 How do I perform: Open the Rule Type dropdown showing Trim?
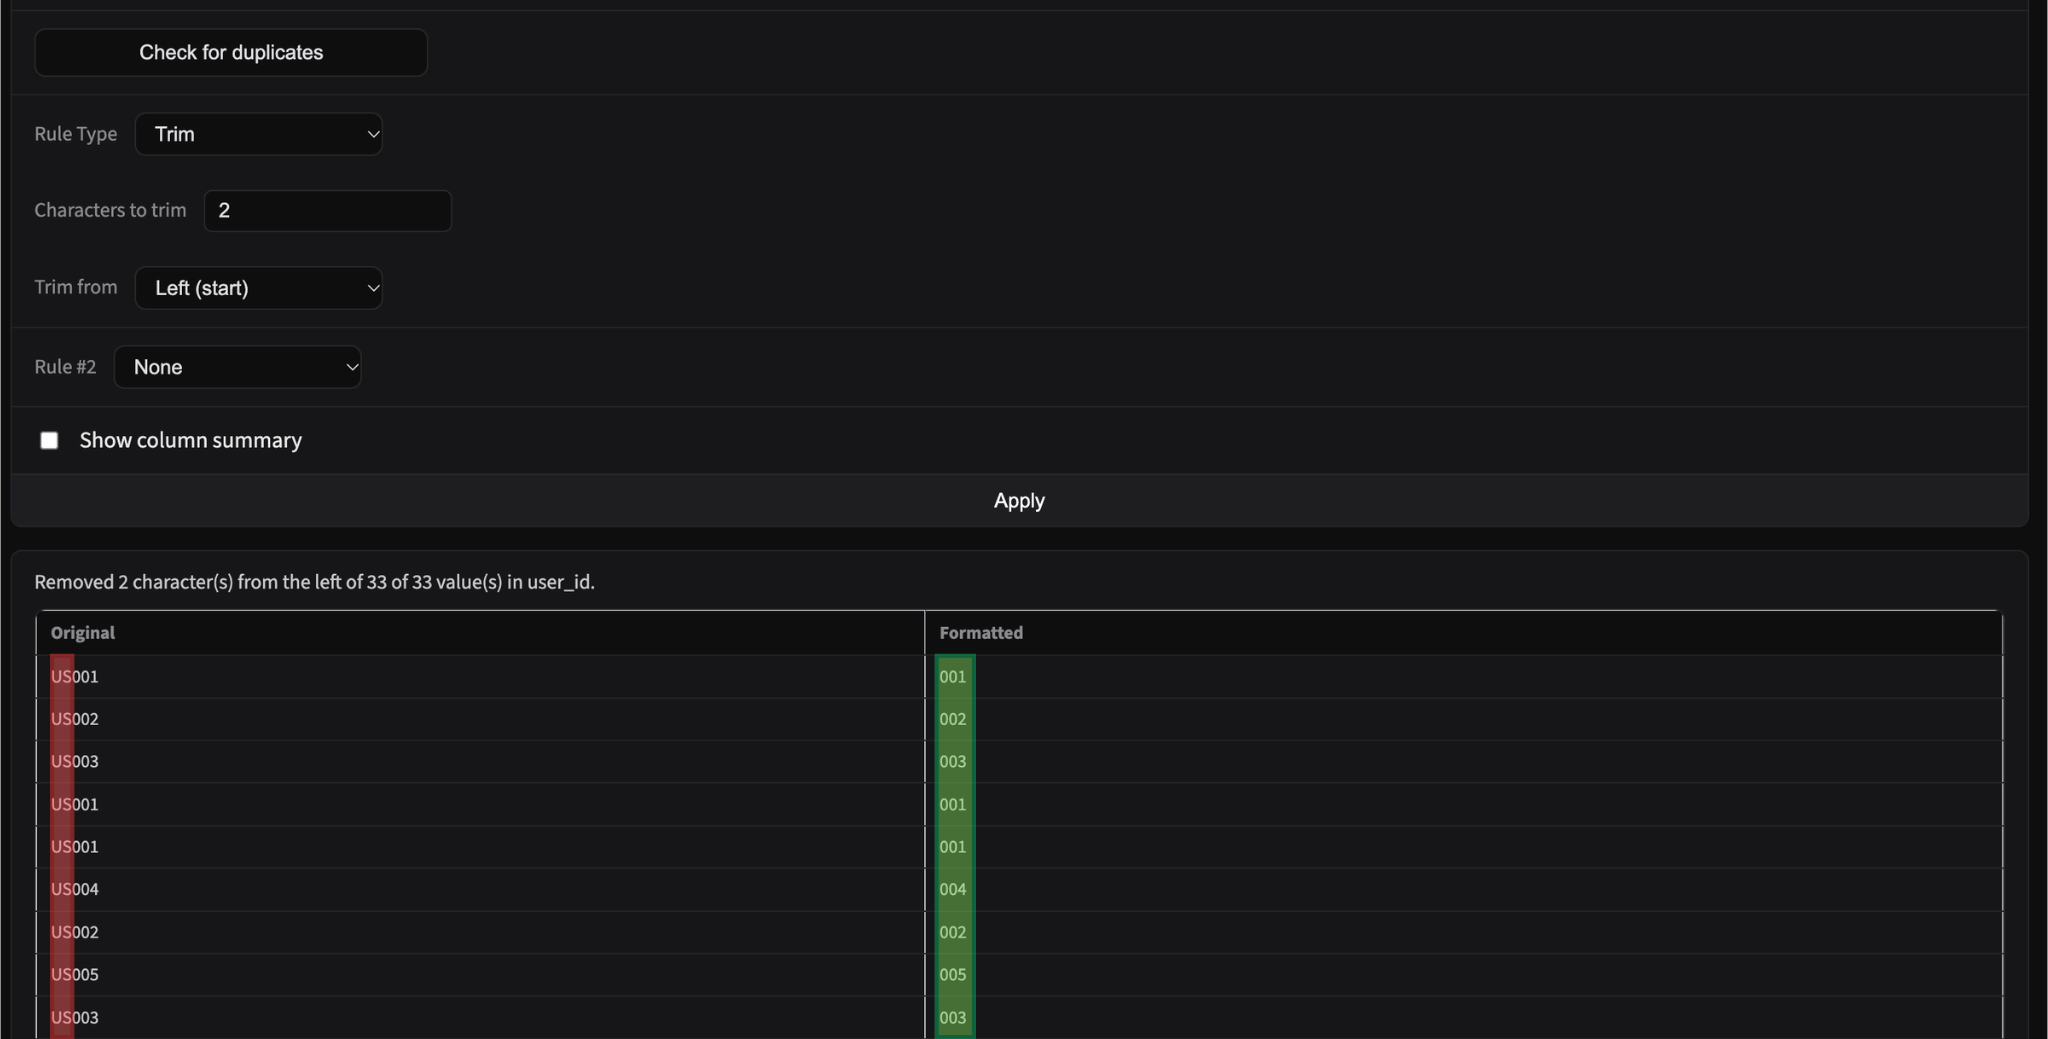point(259,134)
